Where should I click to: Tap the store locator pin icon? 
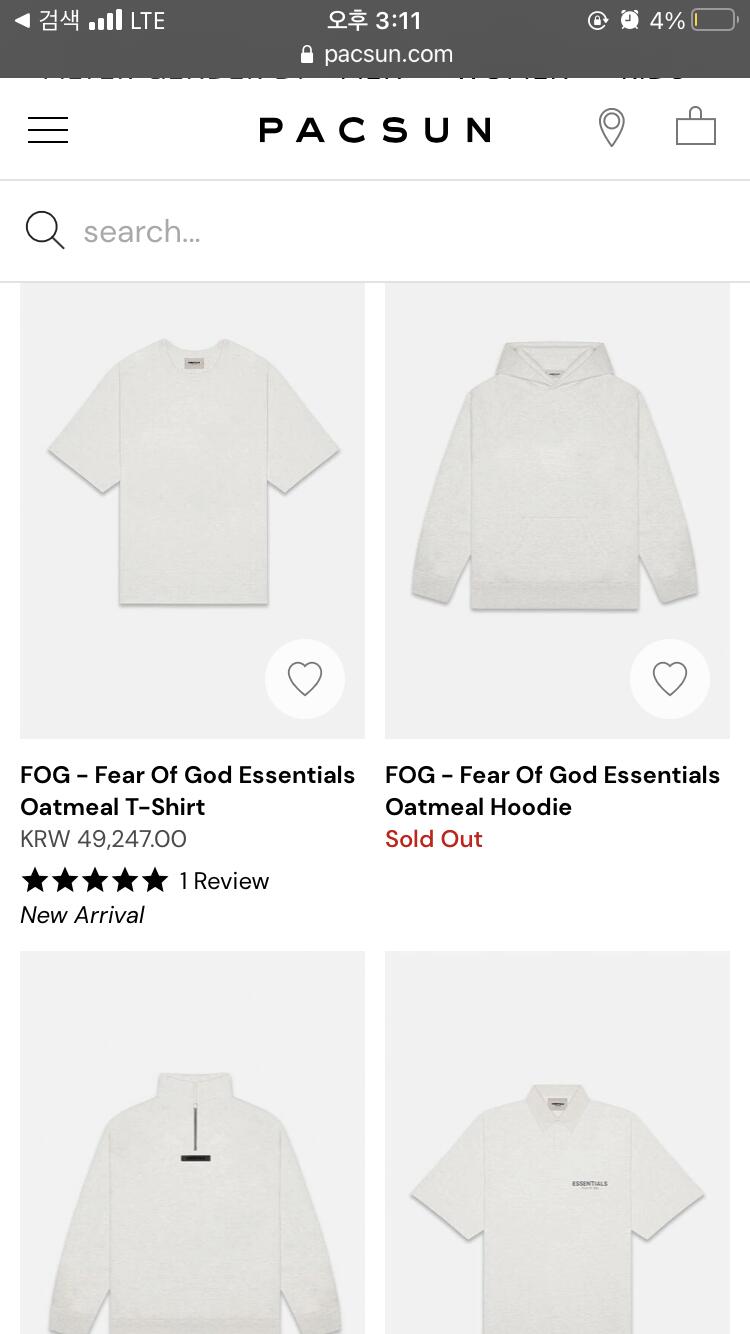[x=611, y=129]
